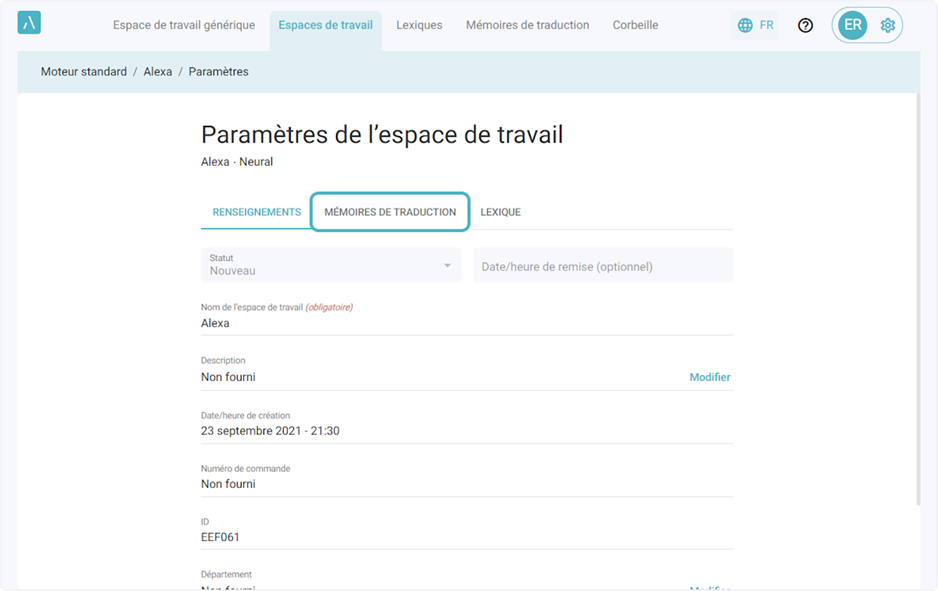The image size is (938, 591).
Task: Open settings gear icon
Action: pos(887,25)
